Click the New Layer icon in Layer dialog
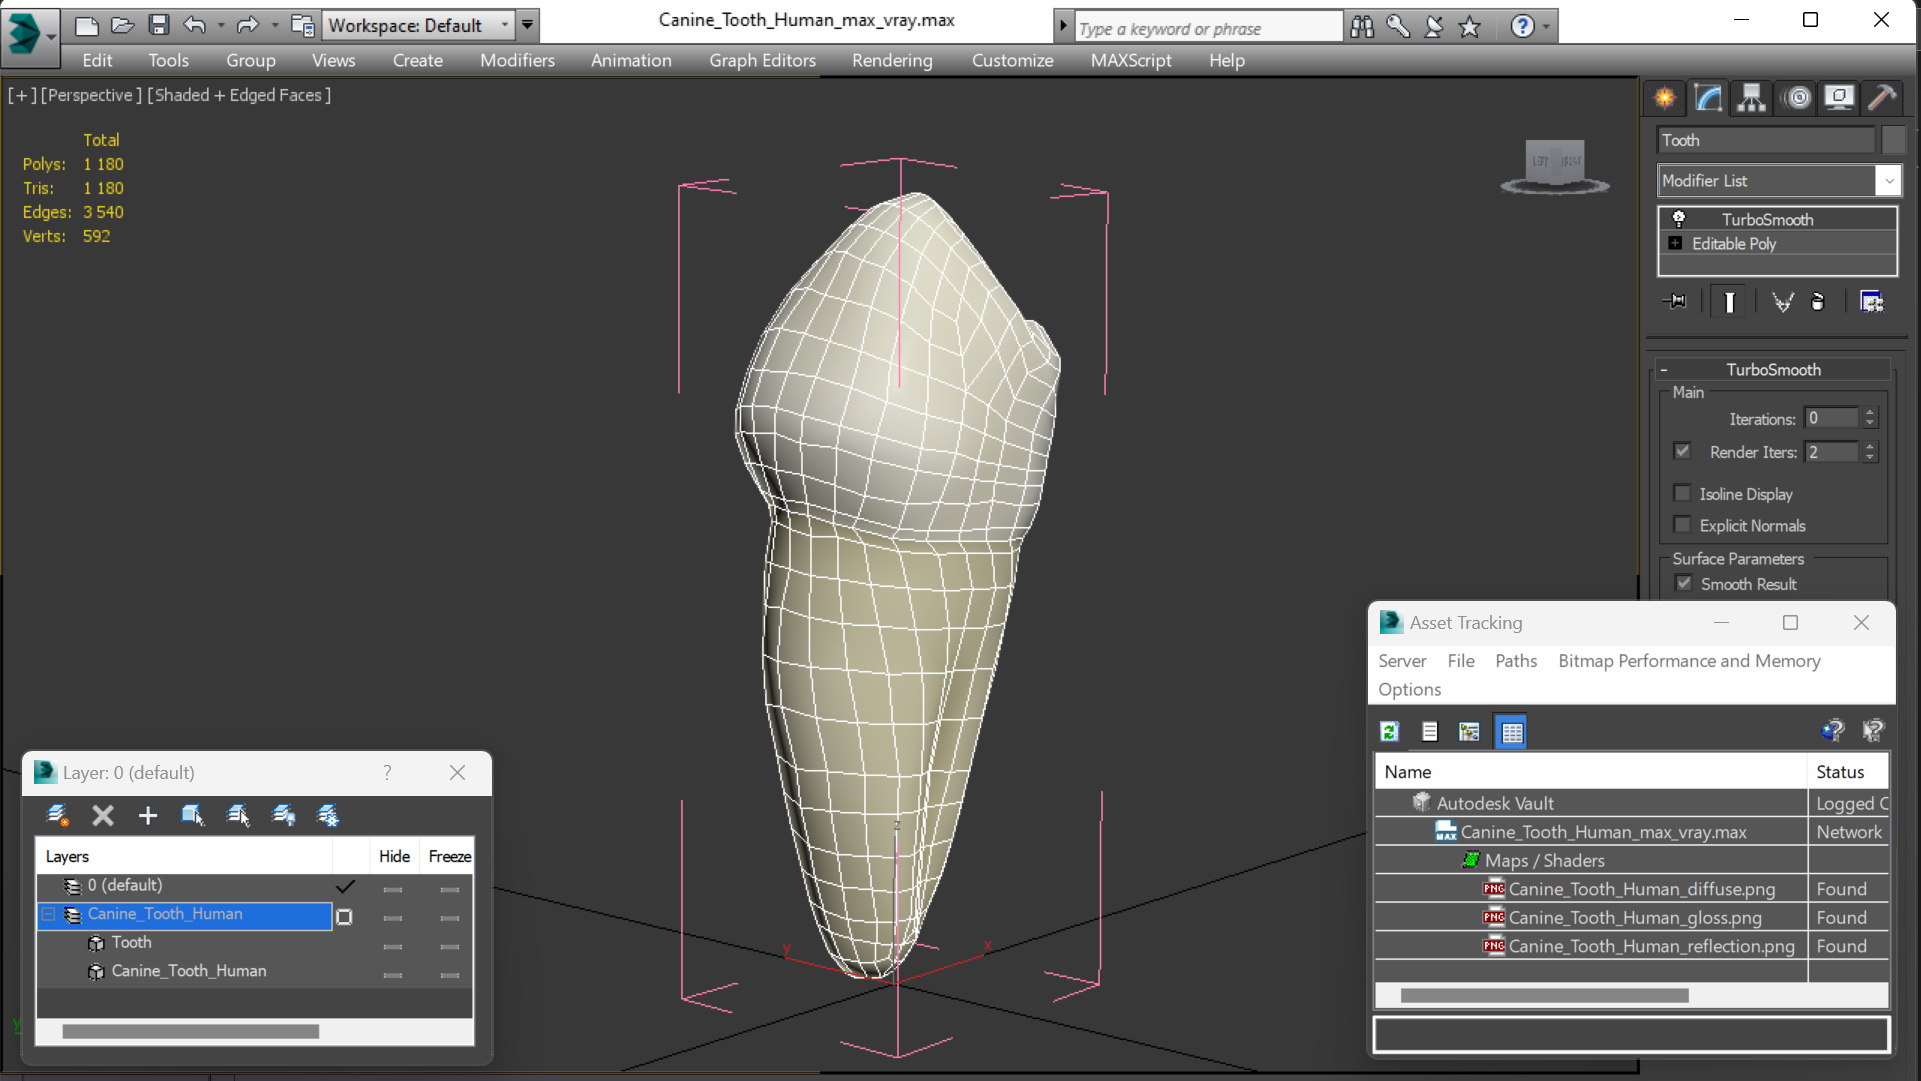Screen dimensions: 1921x1081 coord(58,816)
